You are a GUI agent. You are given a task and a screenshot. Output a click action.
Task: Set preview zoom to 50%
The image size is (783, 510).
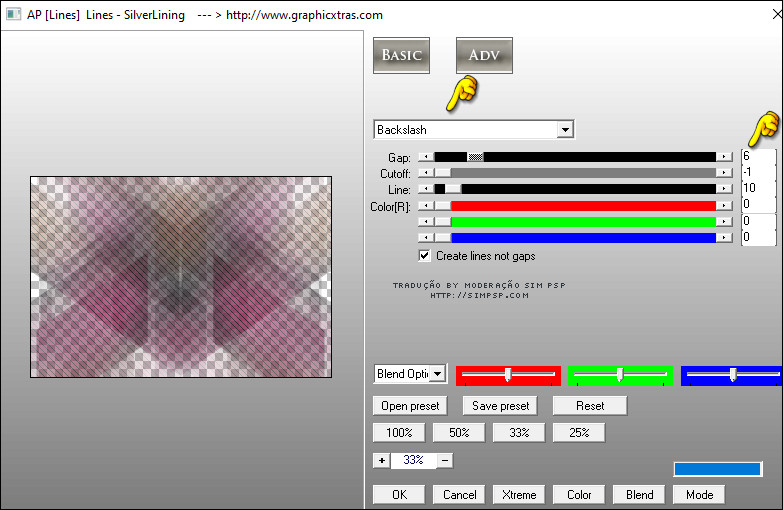click(x=458, y=433)
